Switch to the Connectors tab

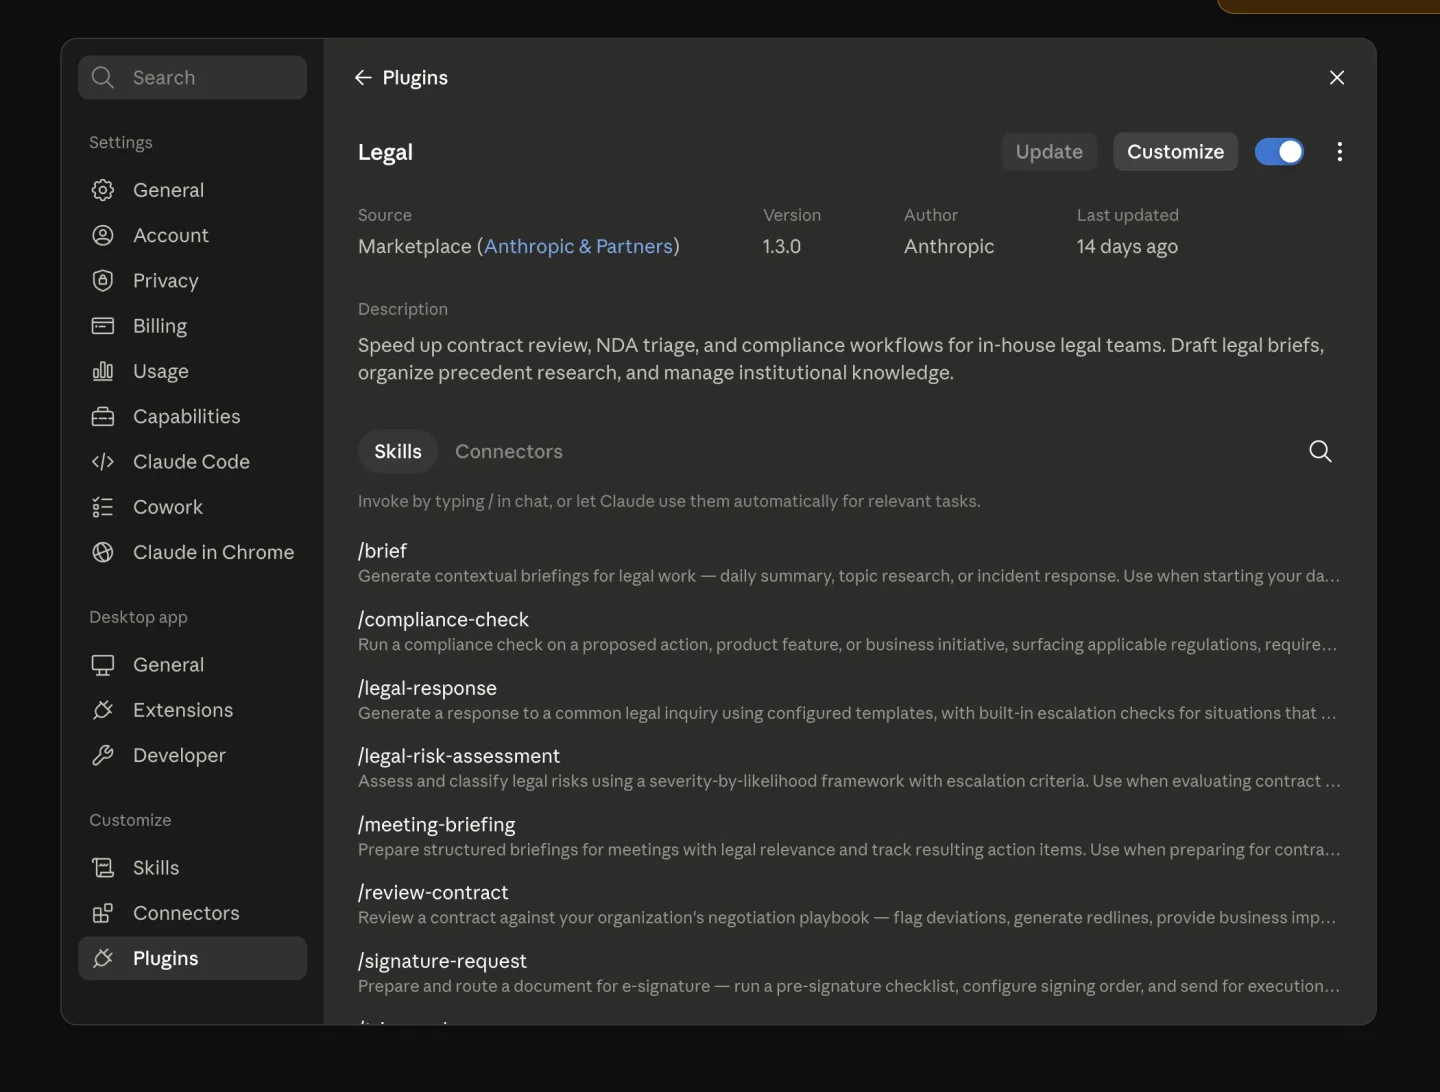509,451
